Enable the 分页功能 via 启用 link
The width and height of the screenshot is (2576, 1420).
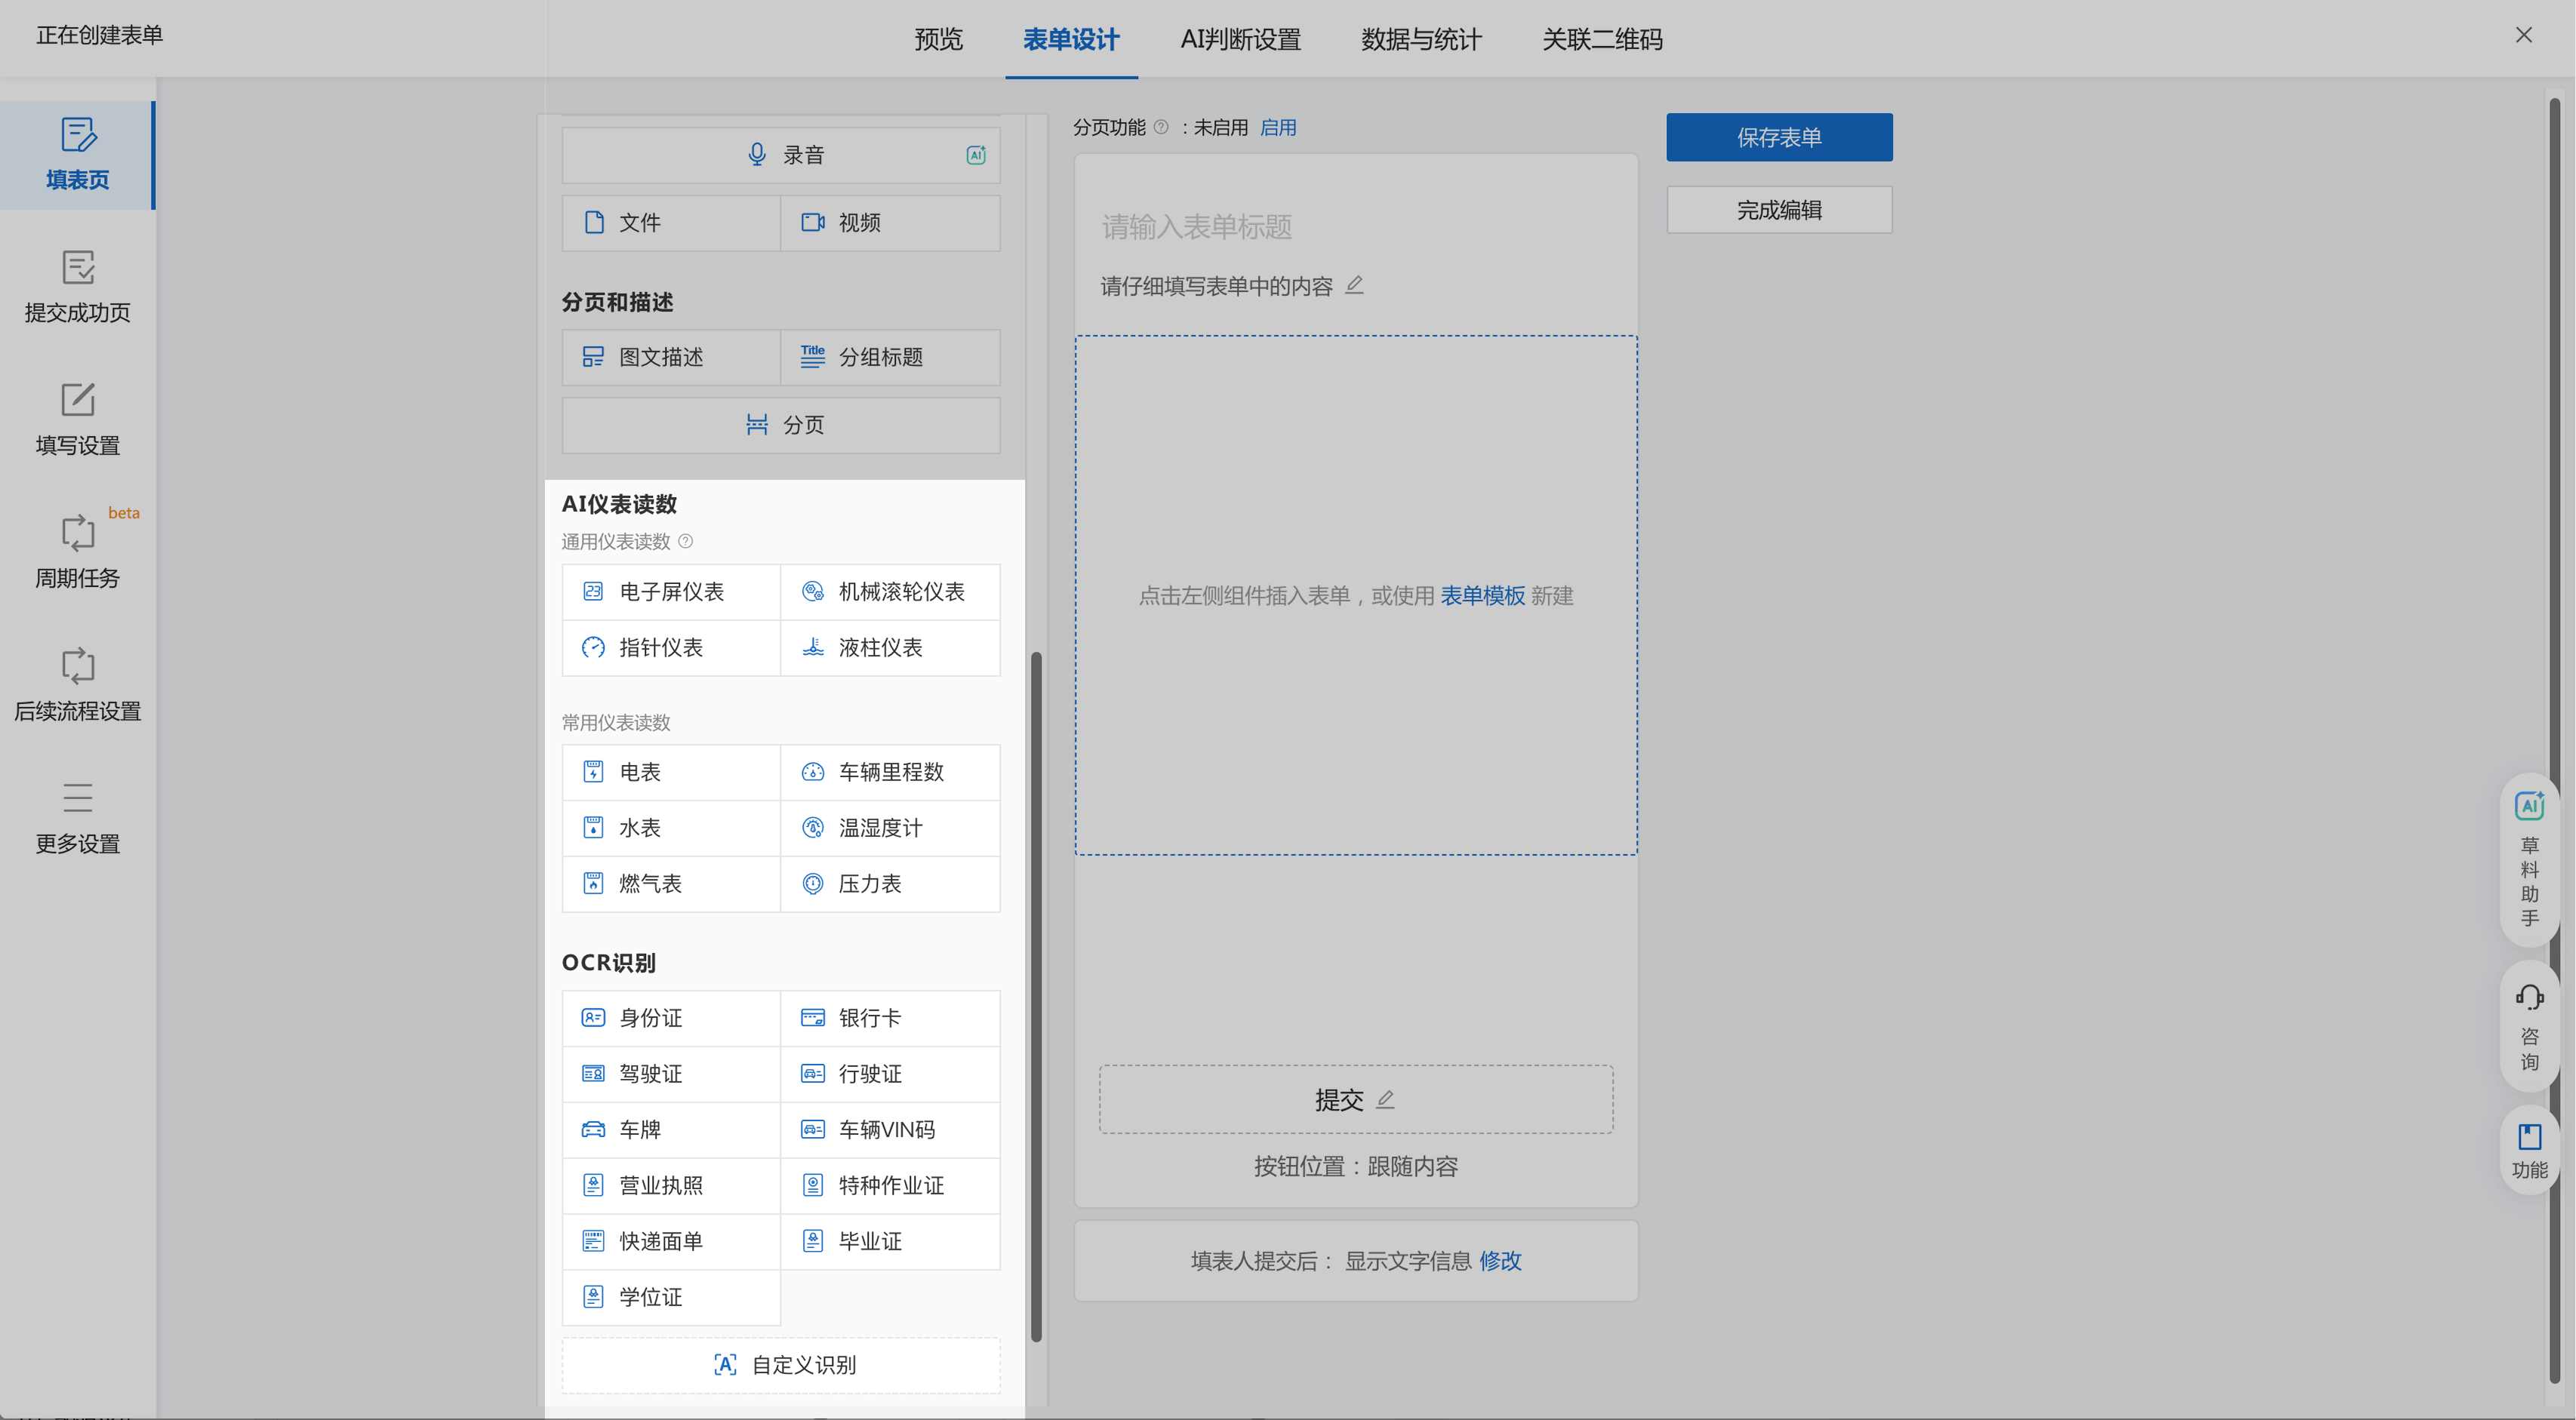(x=1277, y=127)
